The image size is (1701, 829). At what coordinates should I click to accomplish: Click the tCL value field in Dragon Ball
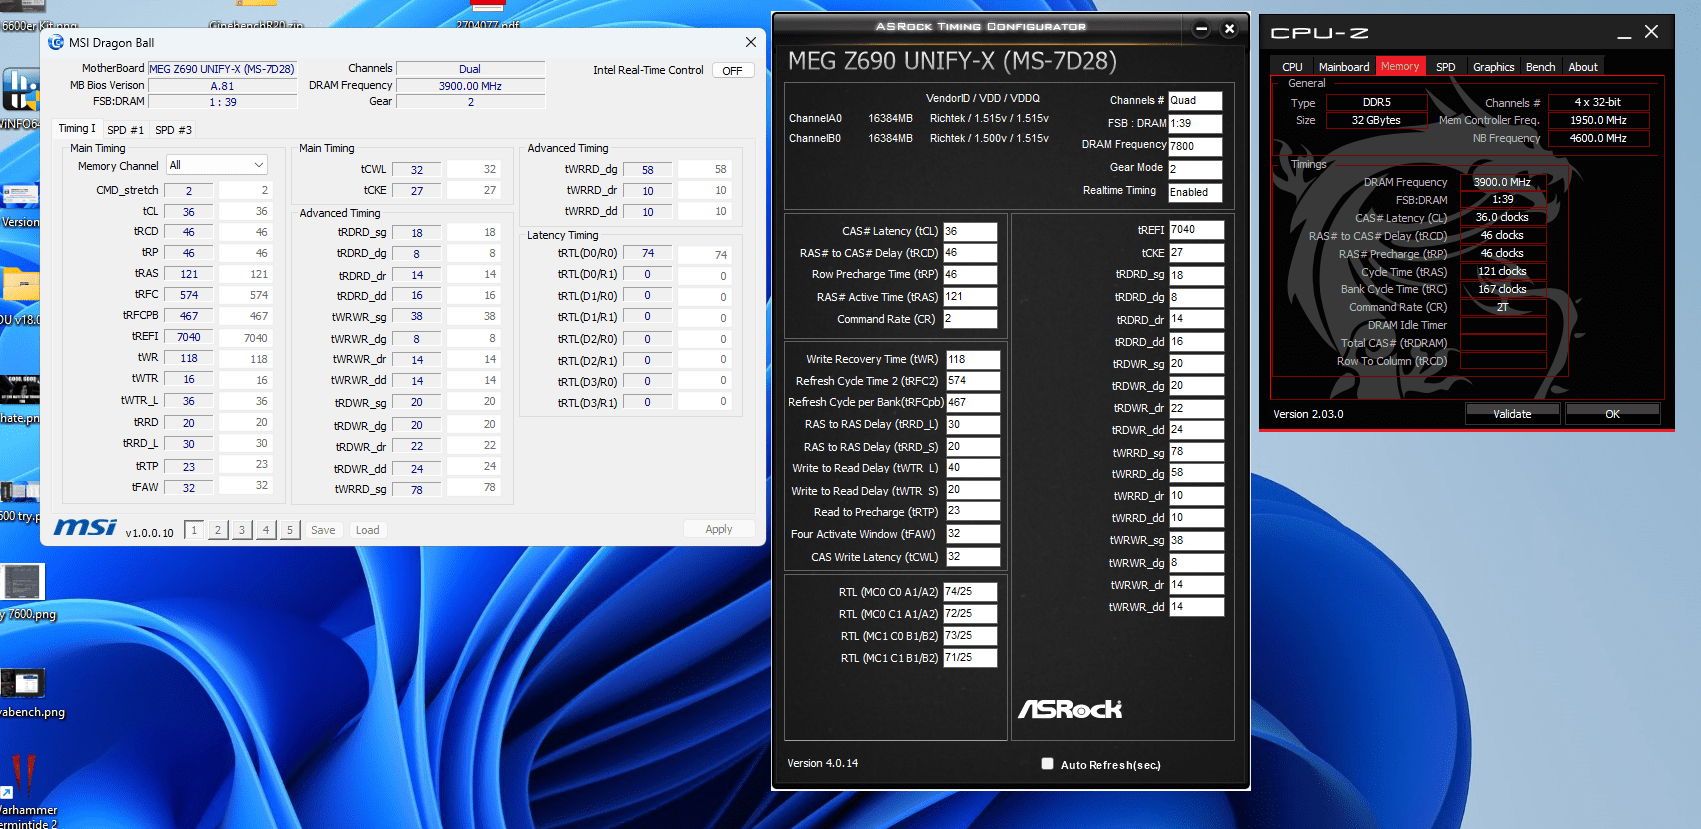pyautogui.click(x=188, y=212)
